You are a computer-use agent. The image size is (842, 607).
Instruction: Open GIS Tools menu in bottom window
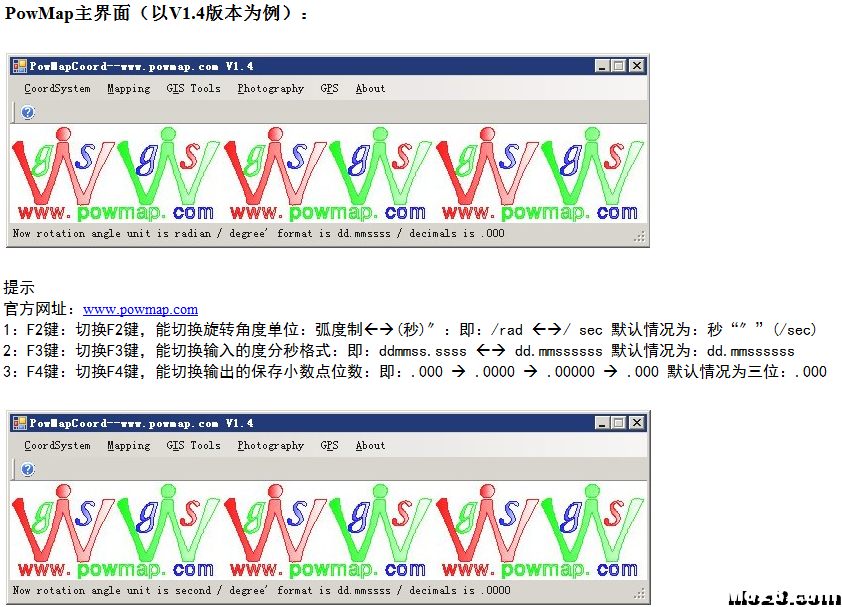pos(193,446)
